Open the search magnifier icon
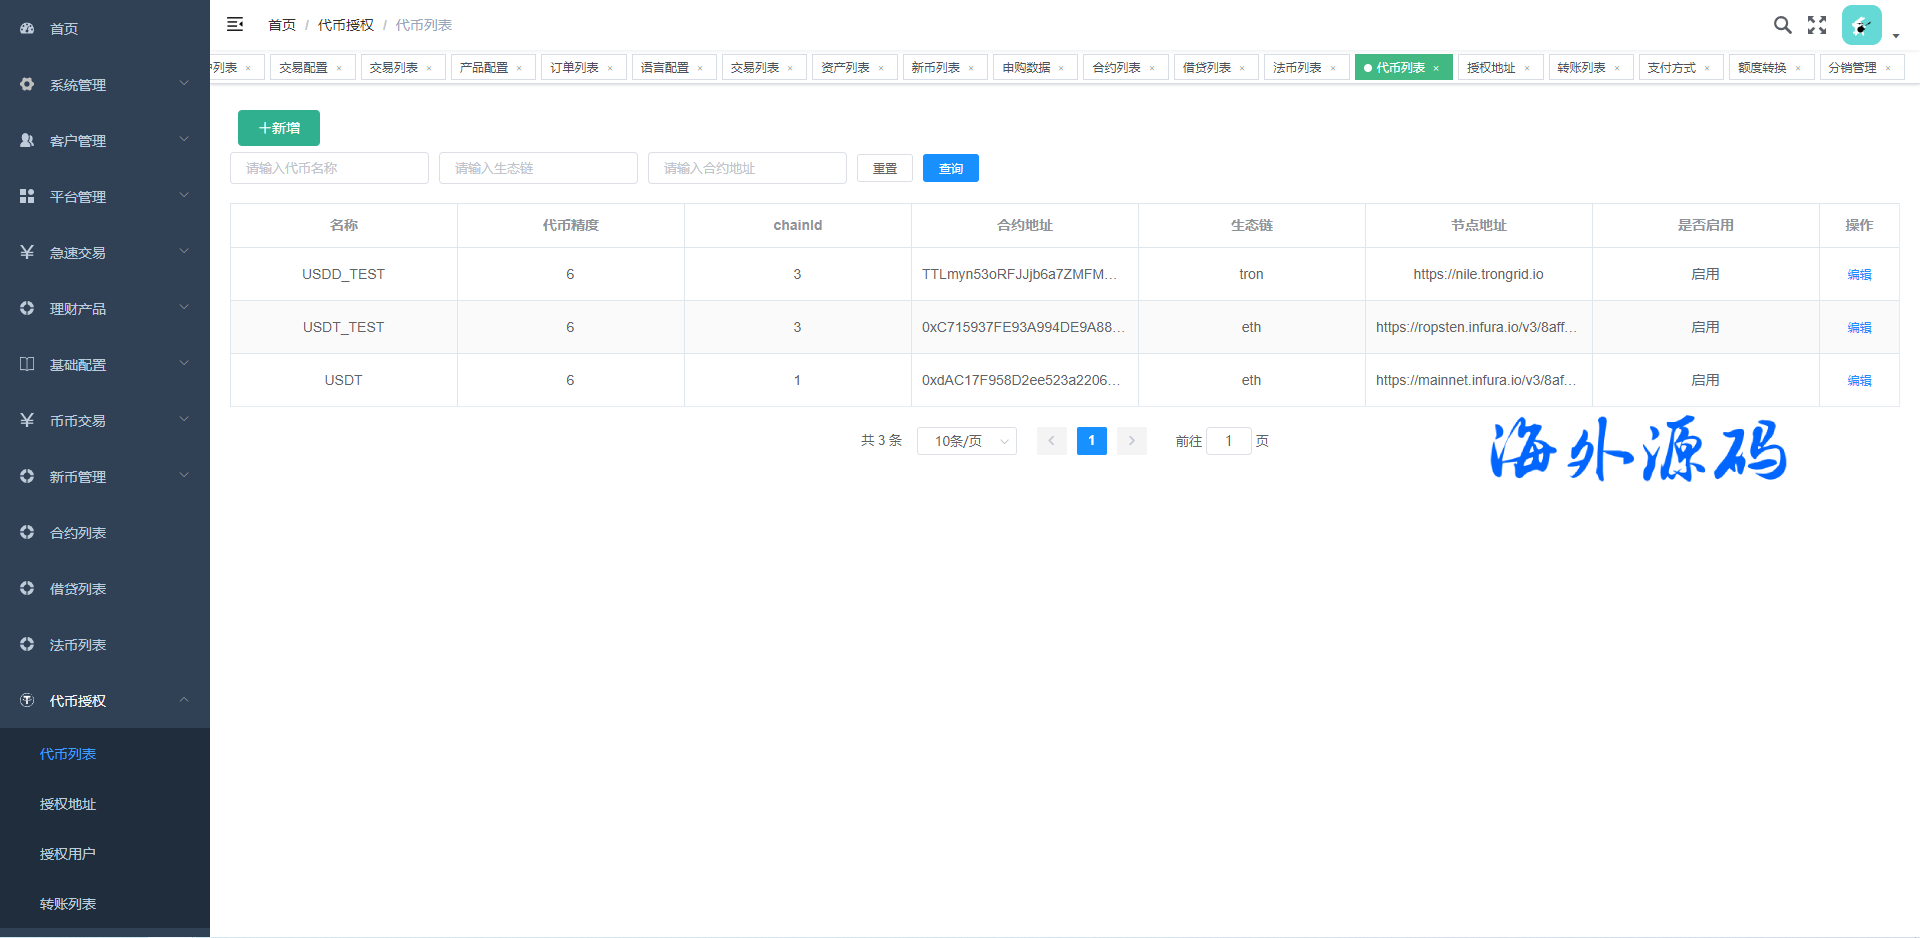Image resolution: width=1920 pixels, height=938 pixels. click(1782, 25)
